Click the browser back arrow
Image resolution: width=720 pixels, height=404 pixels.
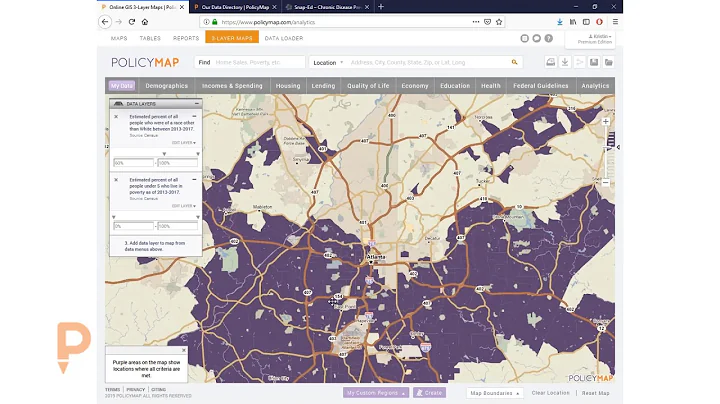(x=105, y=22)
